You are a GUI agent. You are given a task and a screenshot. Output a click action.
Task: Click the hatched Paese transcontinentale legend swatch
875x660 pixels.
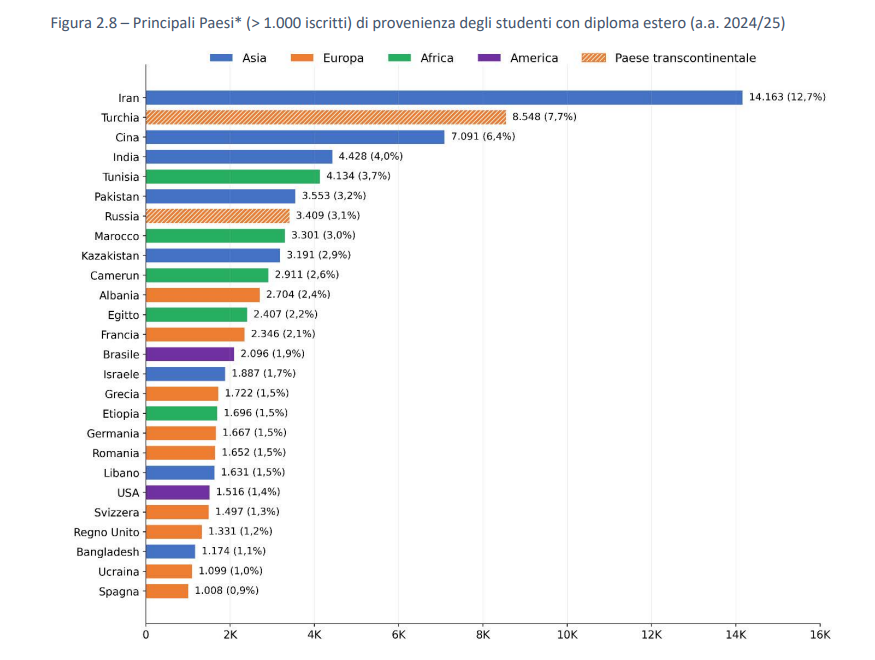(x=594, y=58)
